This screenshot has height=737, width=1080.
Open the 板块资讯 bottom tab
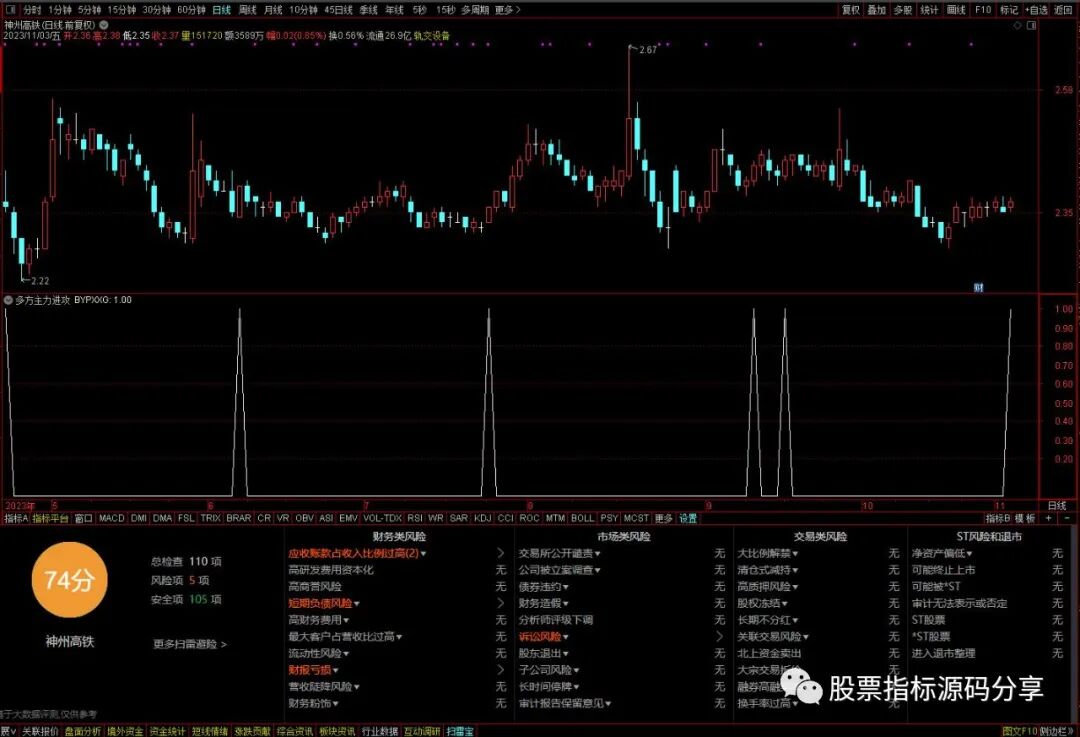pos(338,731)
